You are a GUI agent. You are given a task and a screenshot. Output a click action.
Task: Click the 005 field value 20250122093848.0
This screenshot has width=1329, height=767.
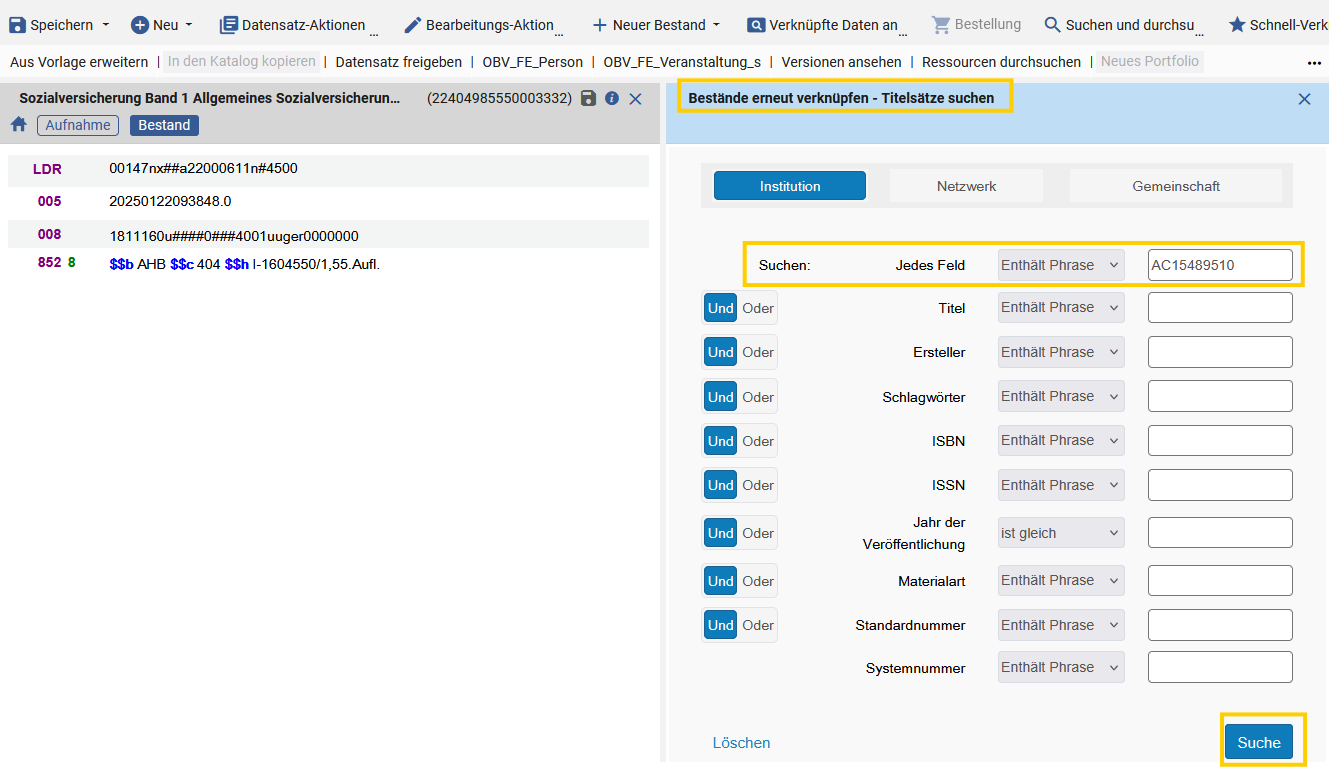click(x=170, y=201)
